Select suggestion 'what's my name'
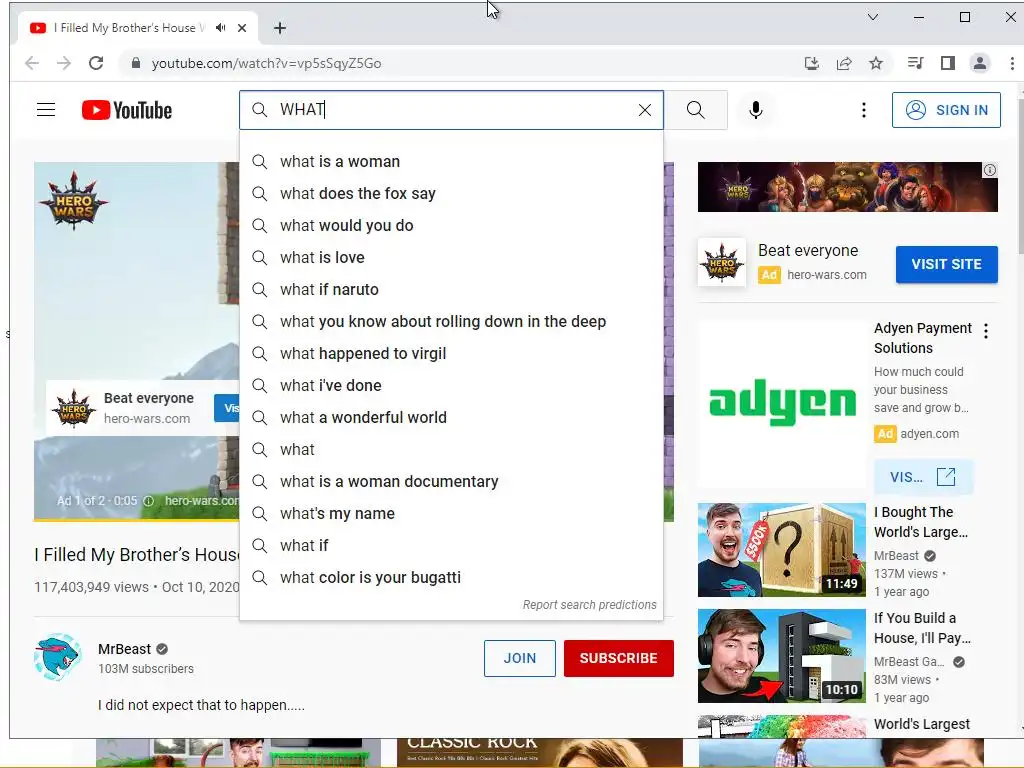 point(451,513)
